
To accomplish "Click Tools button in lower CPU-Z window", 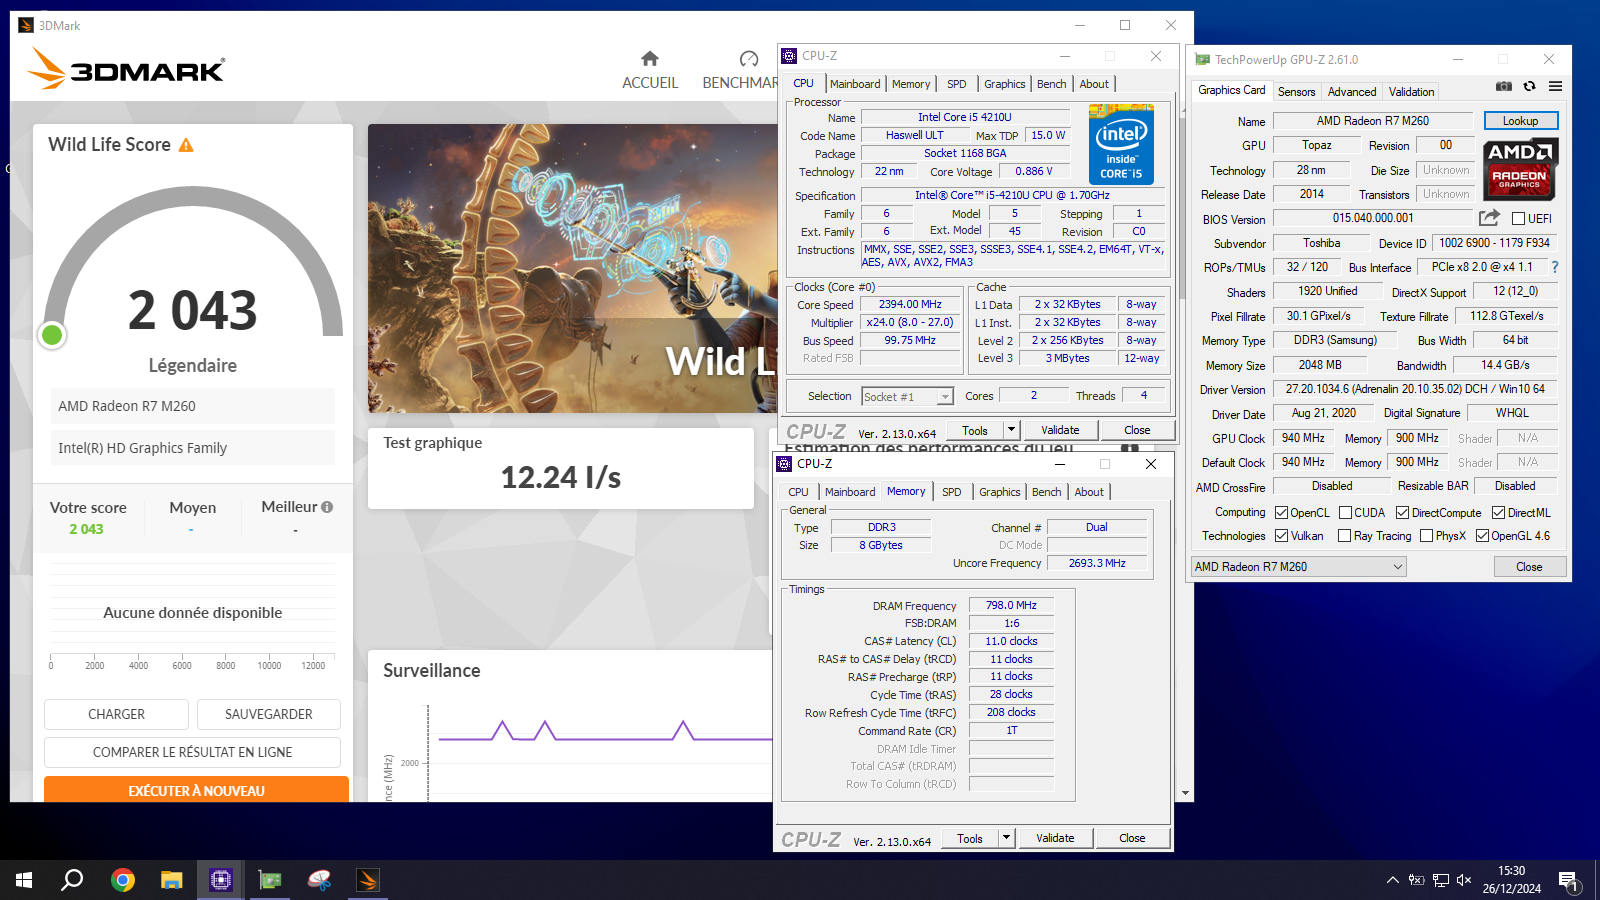I will click(970, 838).
